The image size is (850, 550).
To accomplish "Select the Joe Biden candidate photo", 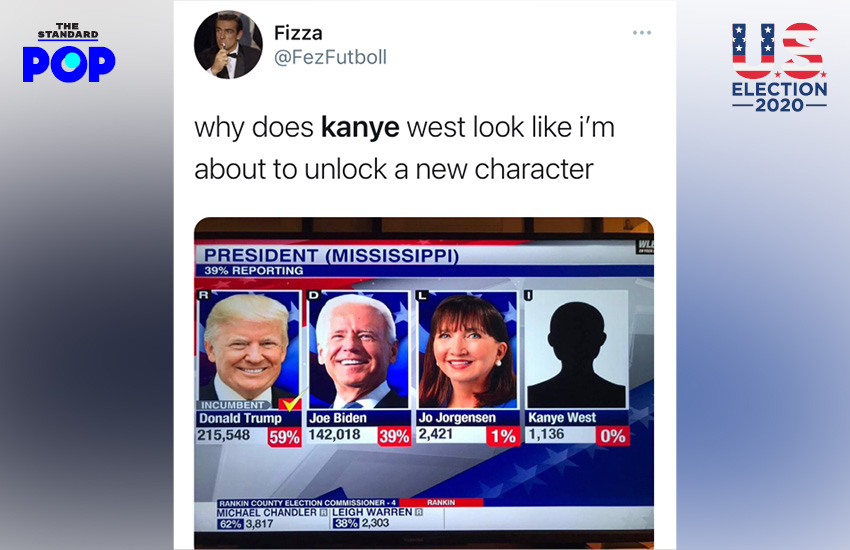I will 358,350.
